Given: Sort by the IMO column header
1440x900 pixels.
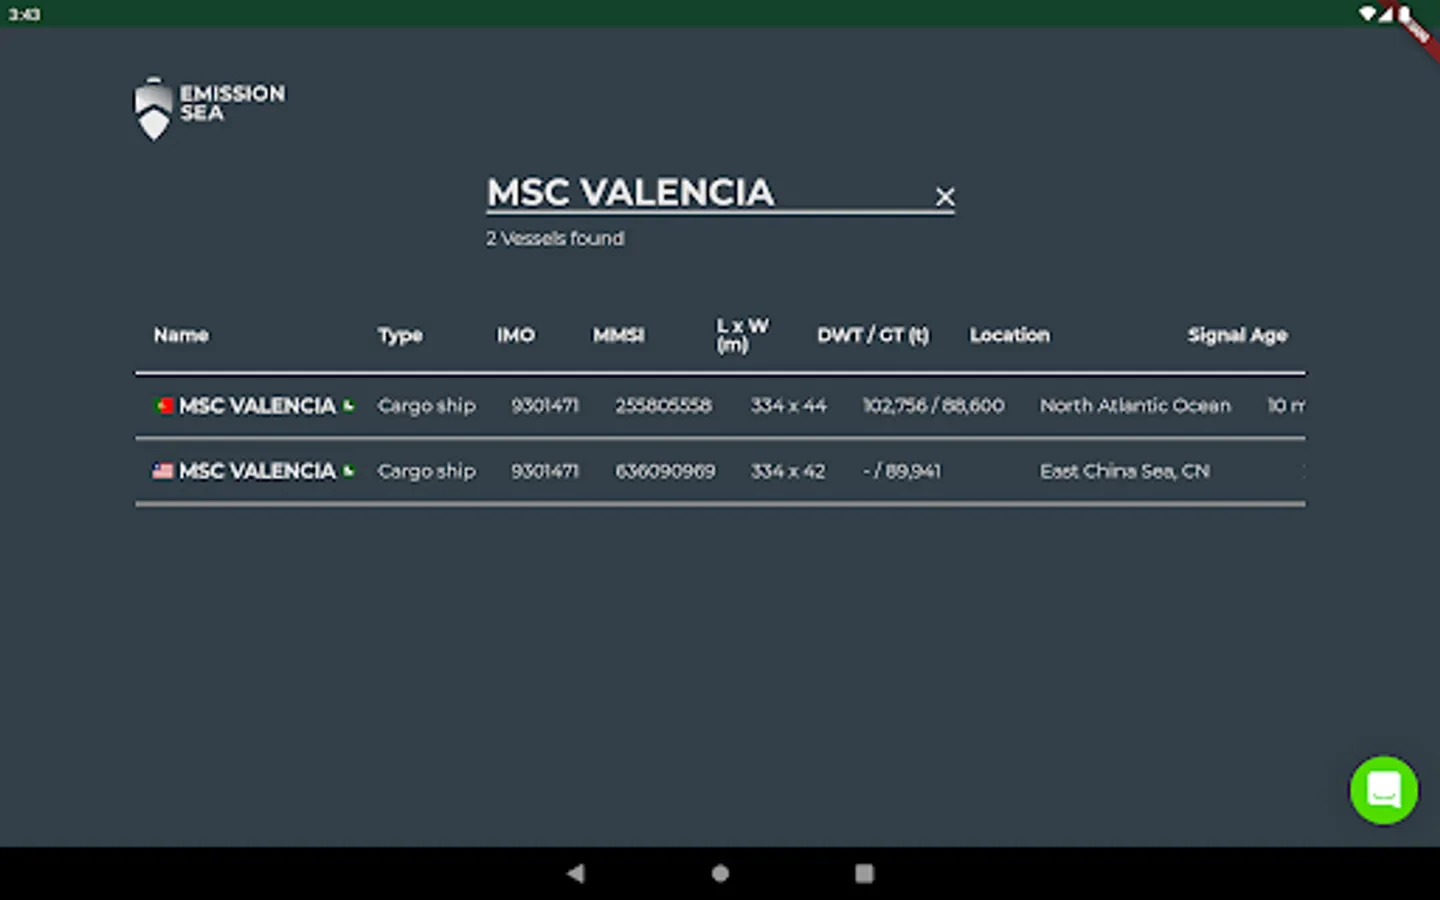Looking at the screenshot, I should [516, 335].
